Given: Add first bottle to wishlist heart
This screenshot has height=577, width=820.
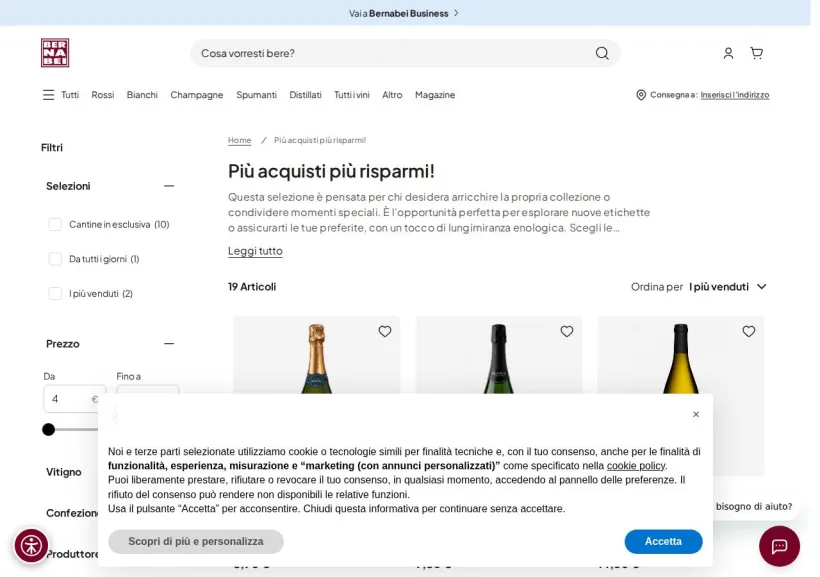Looking at the screenshot, I should tap(385, 331).
